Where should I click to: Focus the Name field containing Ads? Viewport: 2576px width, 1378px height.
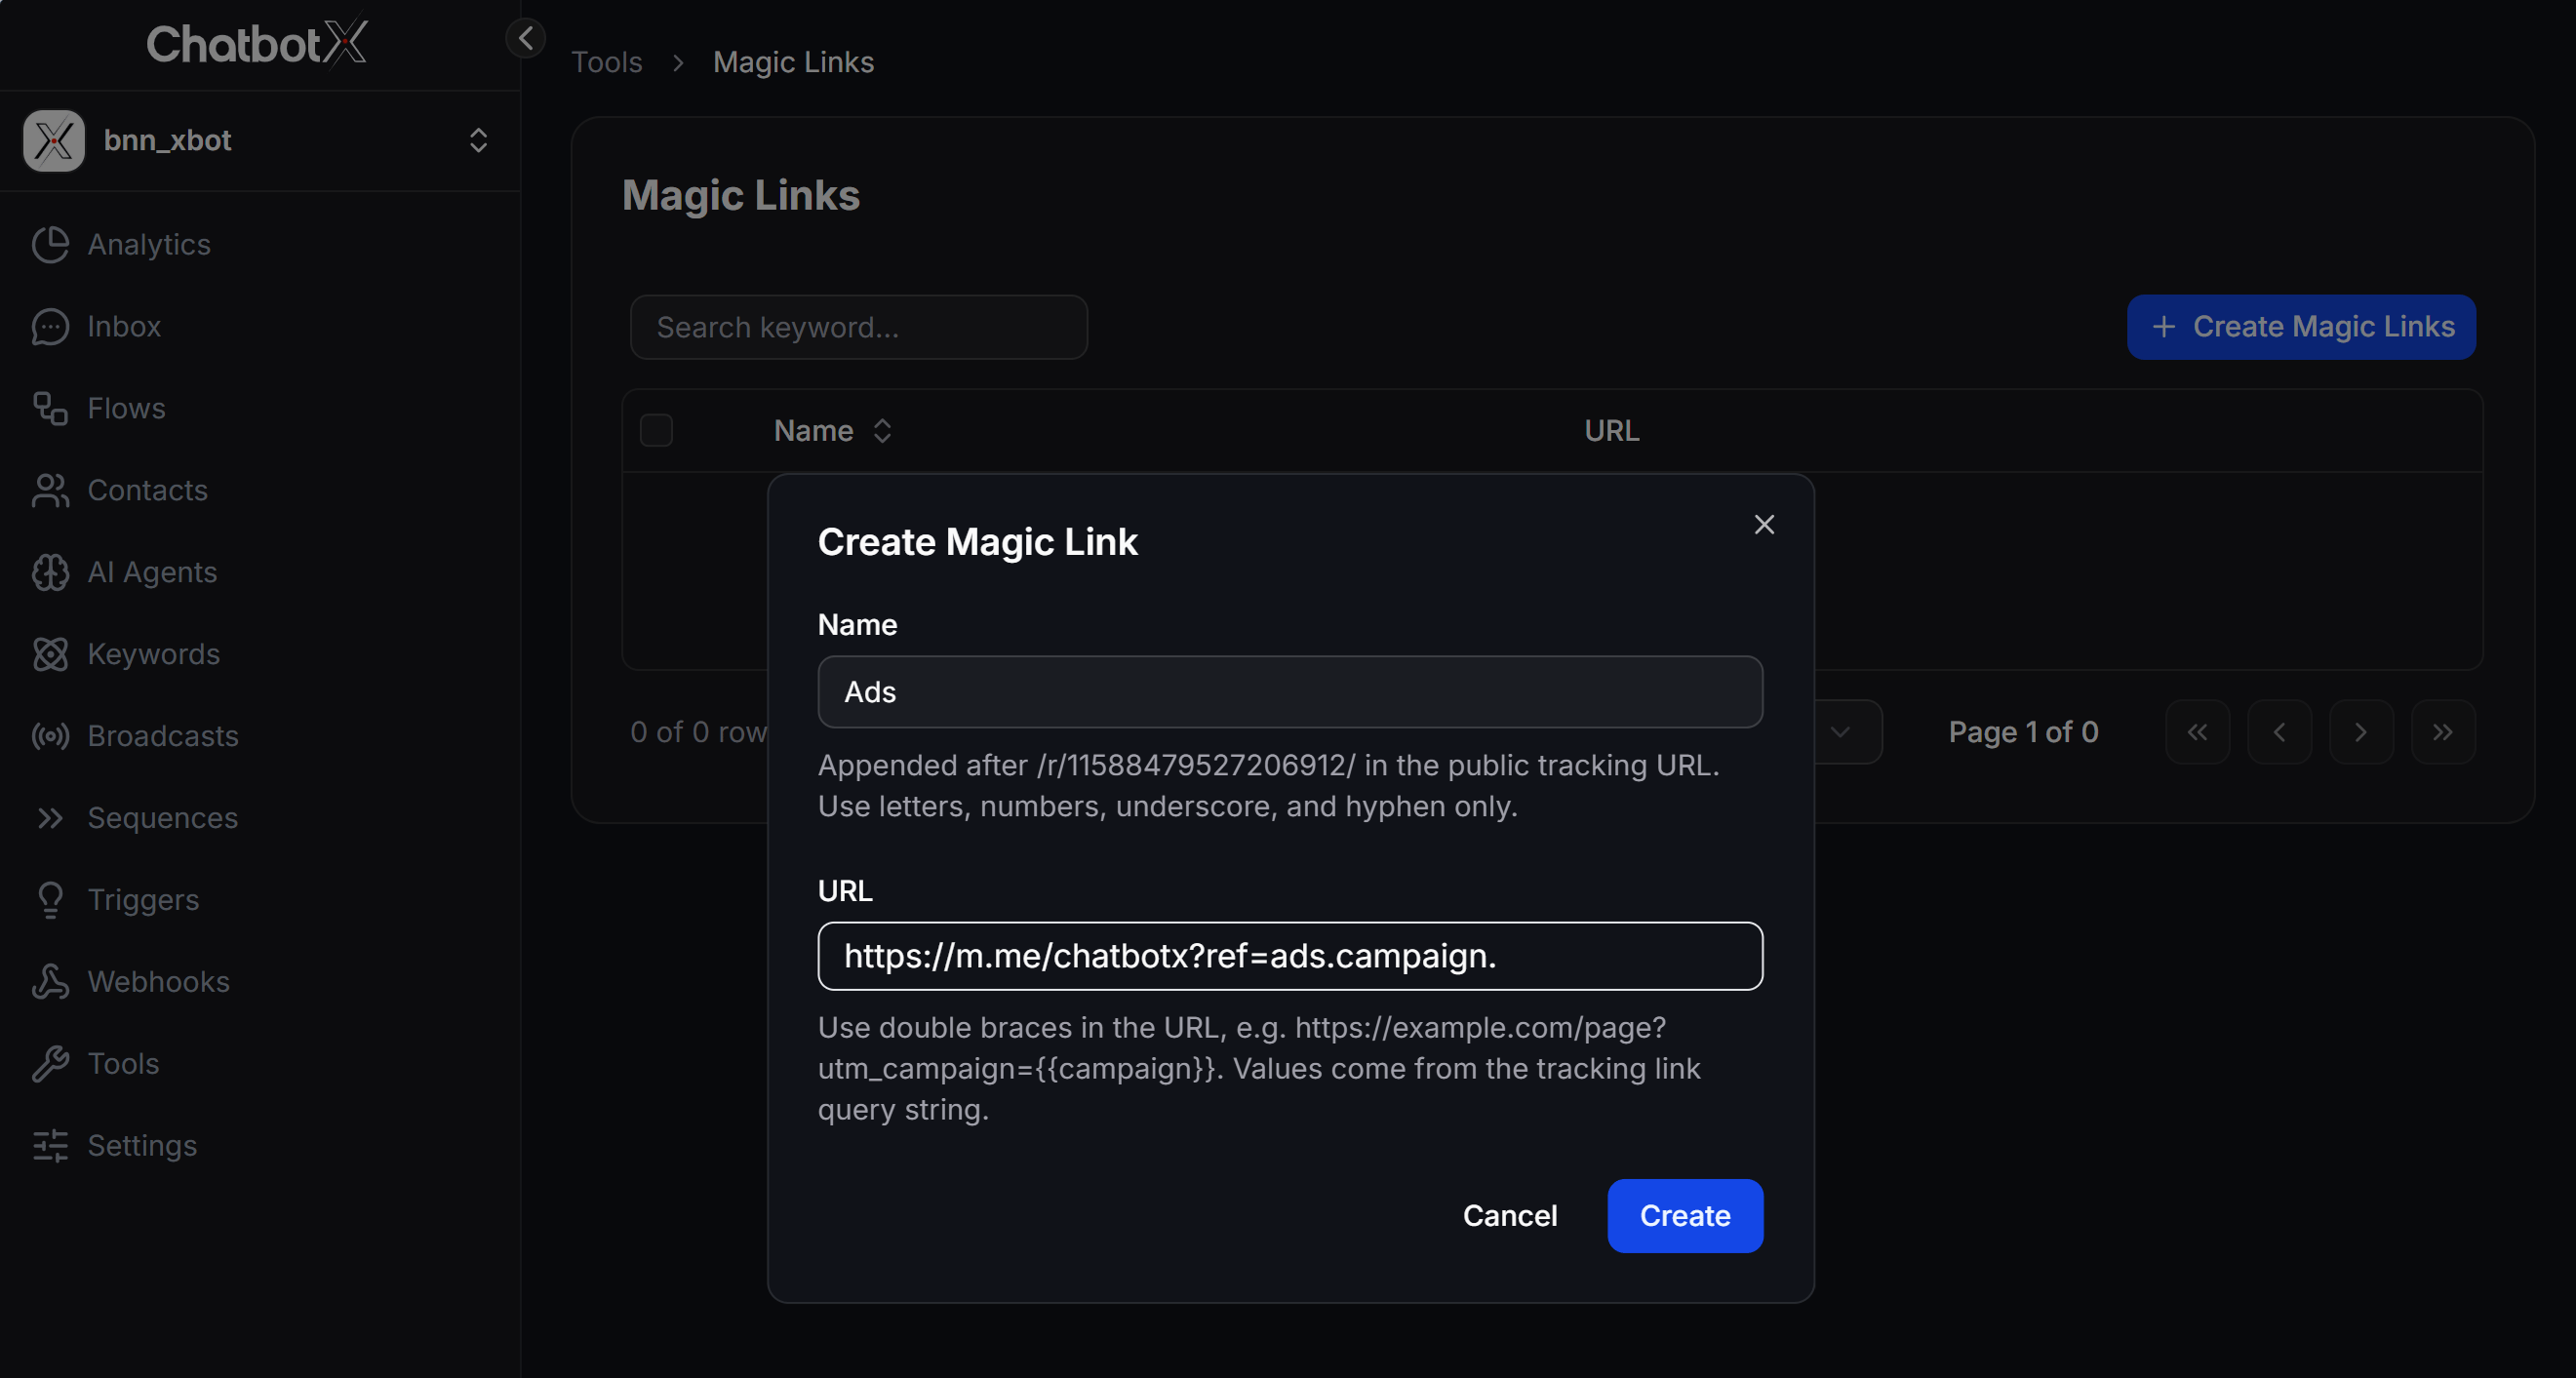pyautogui.click(x=1290, y=693)
